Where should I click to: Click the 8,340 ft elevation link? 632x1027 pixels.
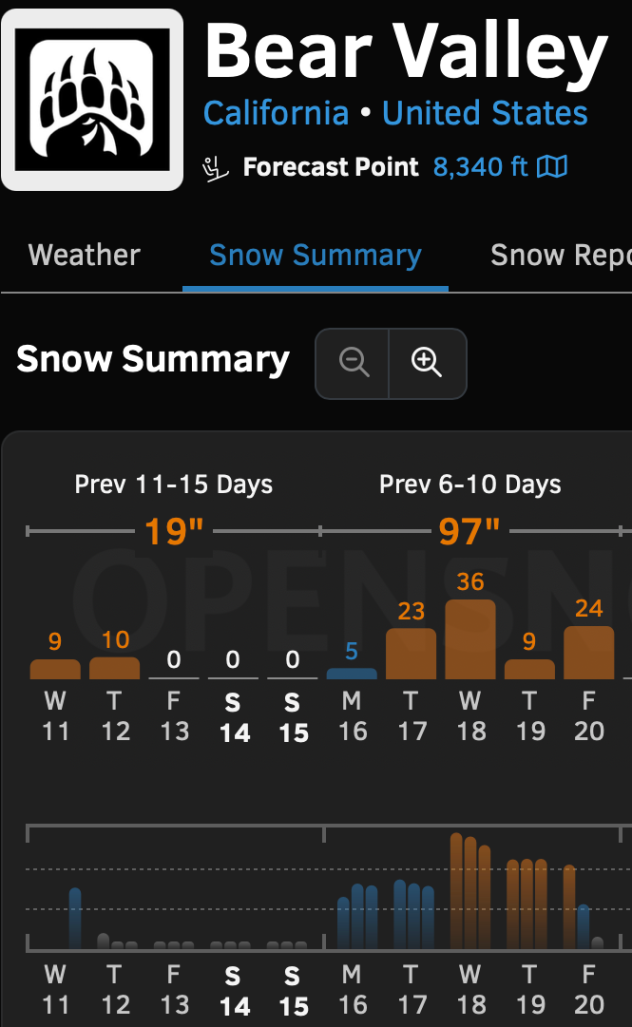pyautogui.click(x=480, y=167)
